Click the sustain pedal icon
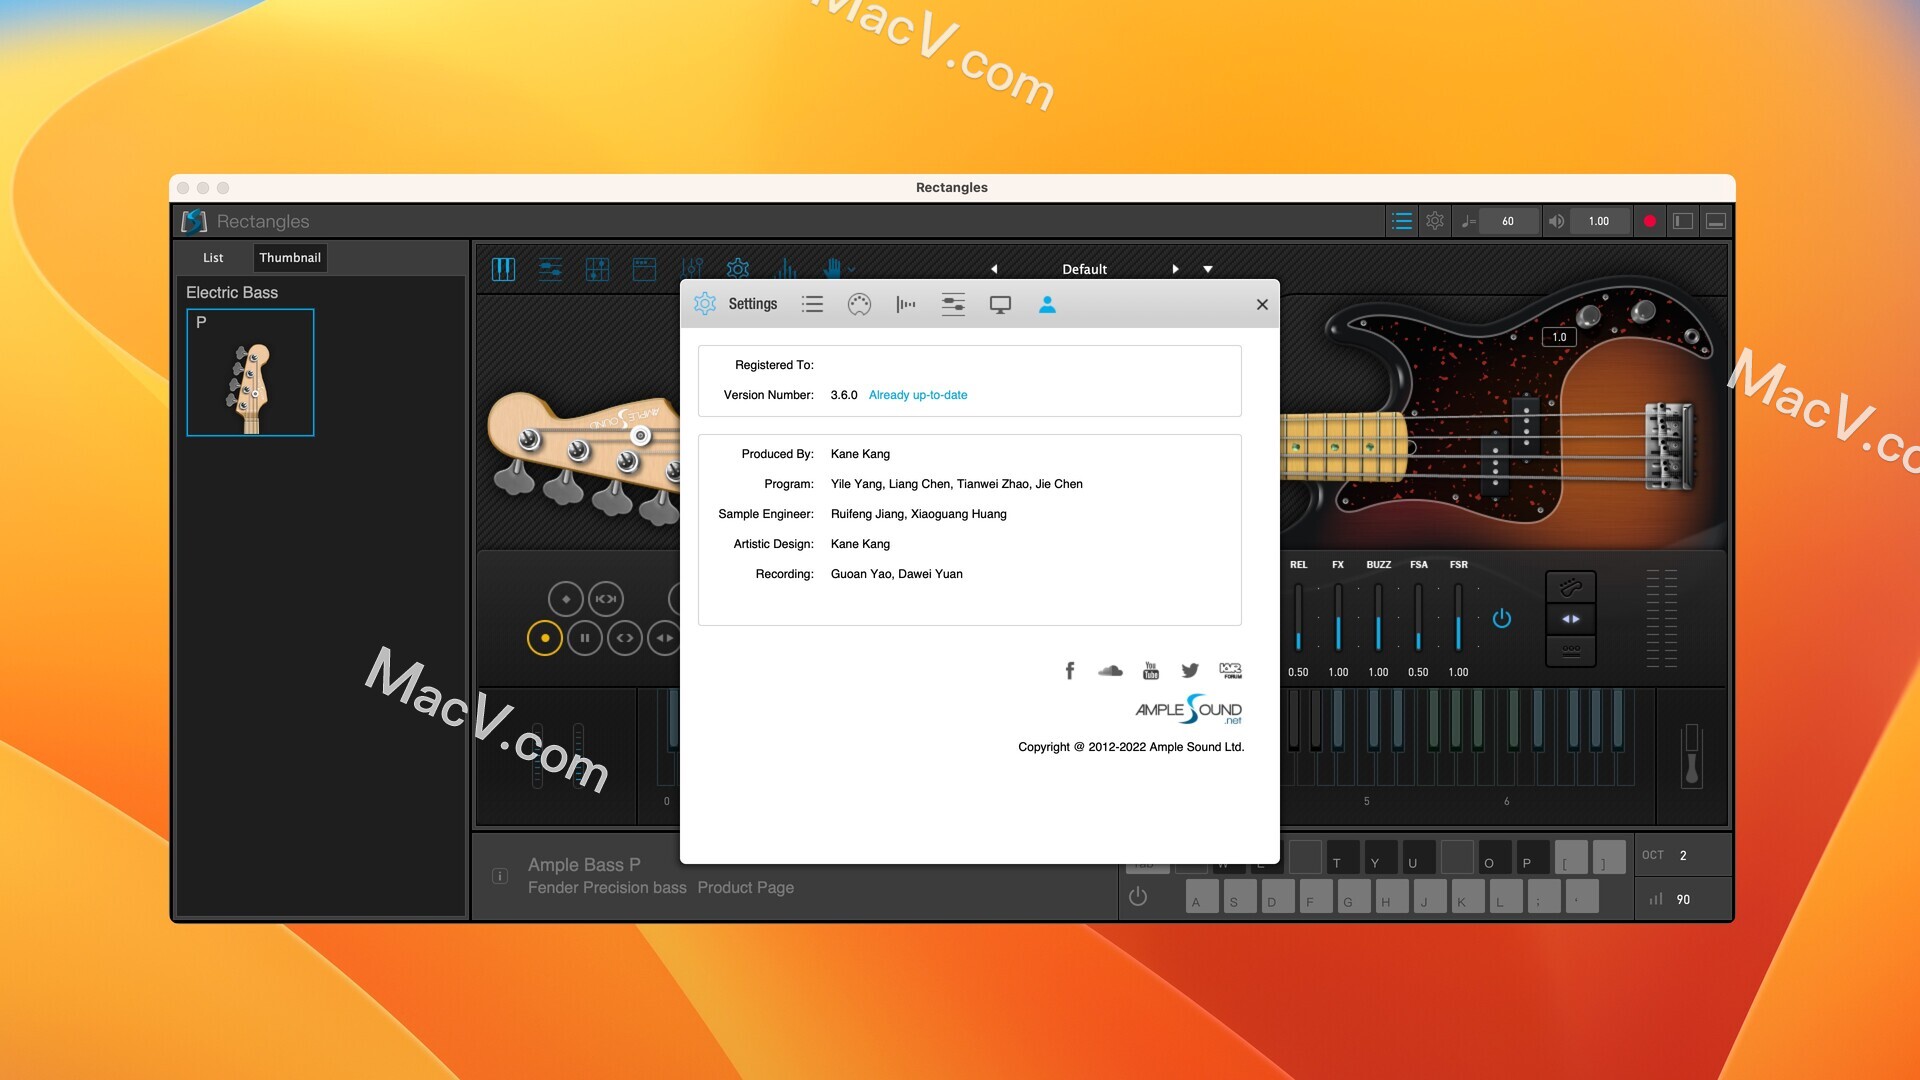 pyautogui.click(x=1692, y=755)
